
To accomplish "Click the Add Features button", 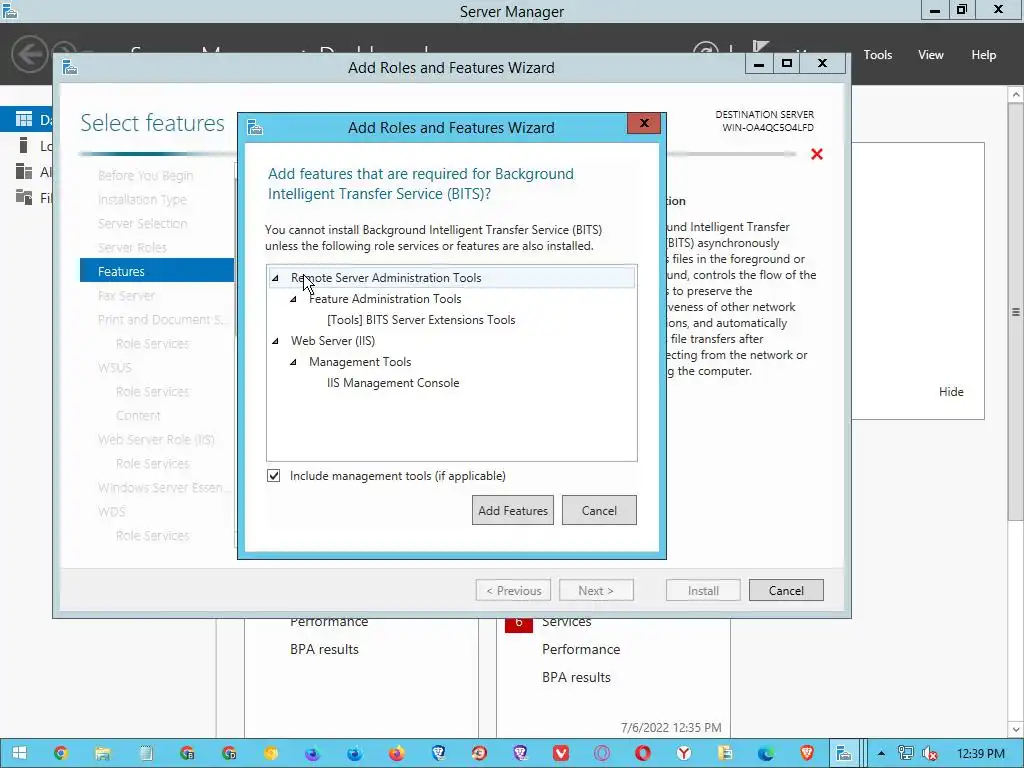I will pyautogui.click(x=513, y=510).
